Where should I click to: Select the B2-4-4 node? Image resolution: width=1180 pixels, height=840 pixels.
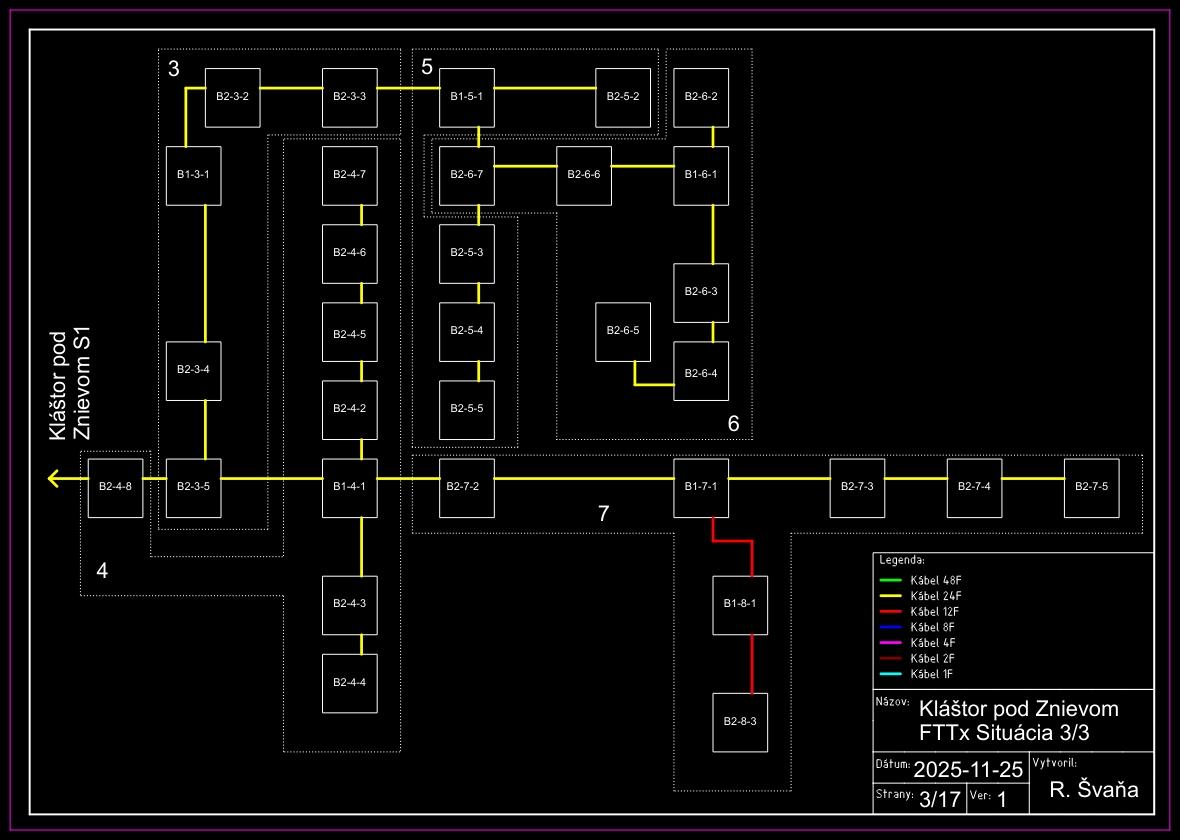point(349,683)
